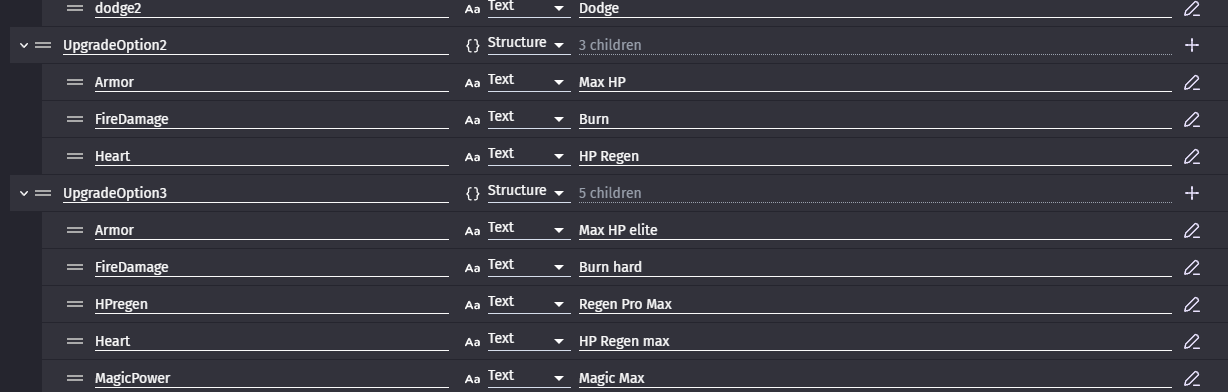The height and width of the screenshot is (392, 1228).
Task: Edit HP Regen max using its pencil icon
Action: [1191, 341]
